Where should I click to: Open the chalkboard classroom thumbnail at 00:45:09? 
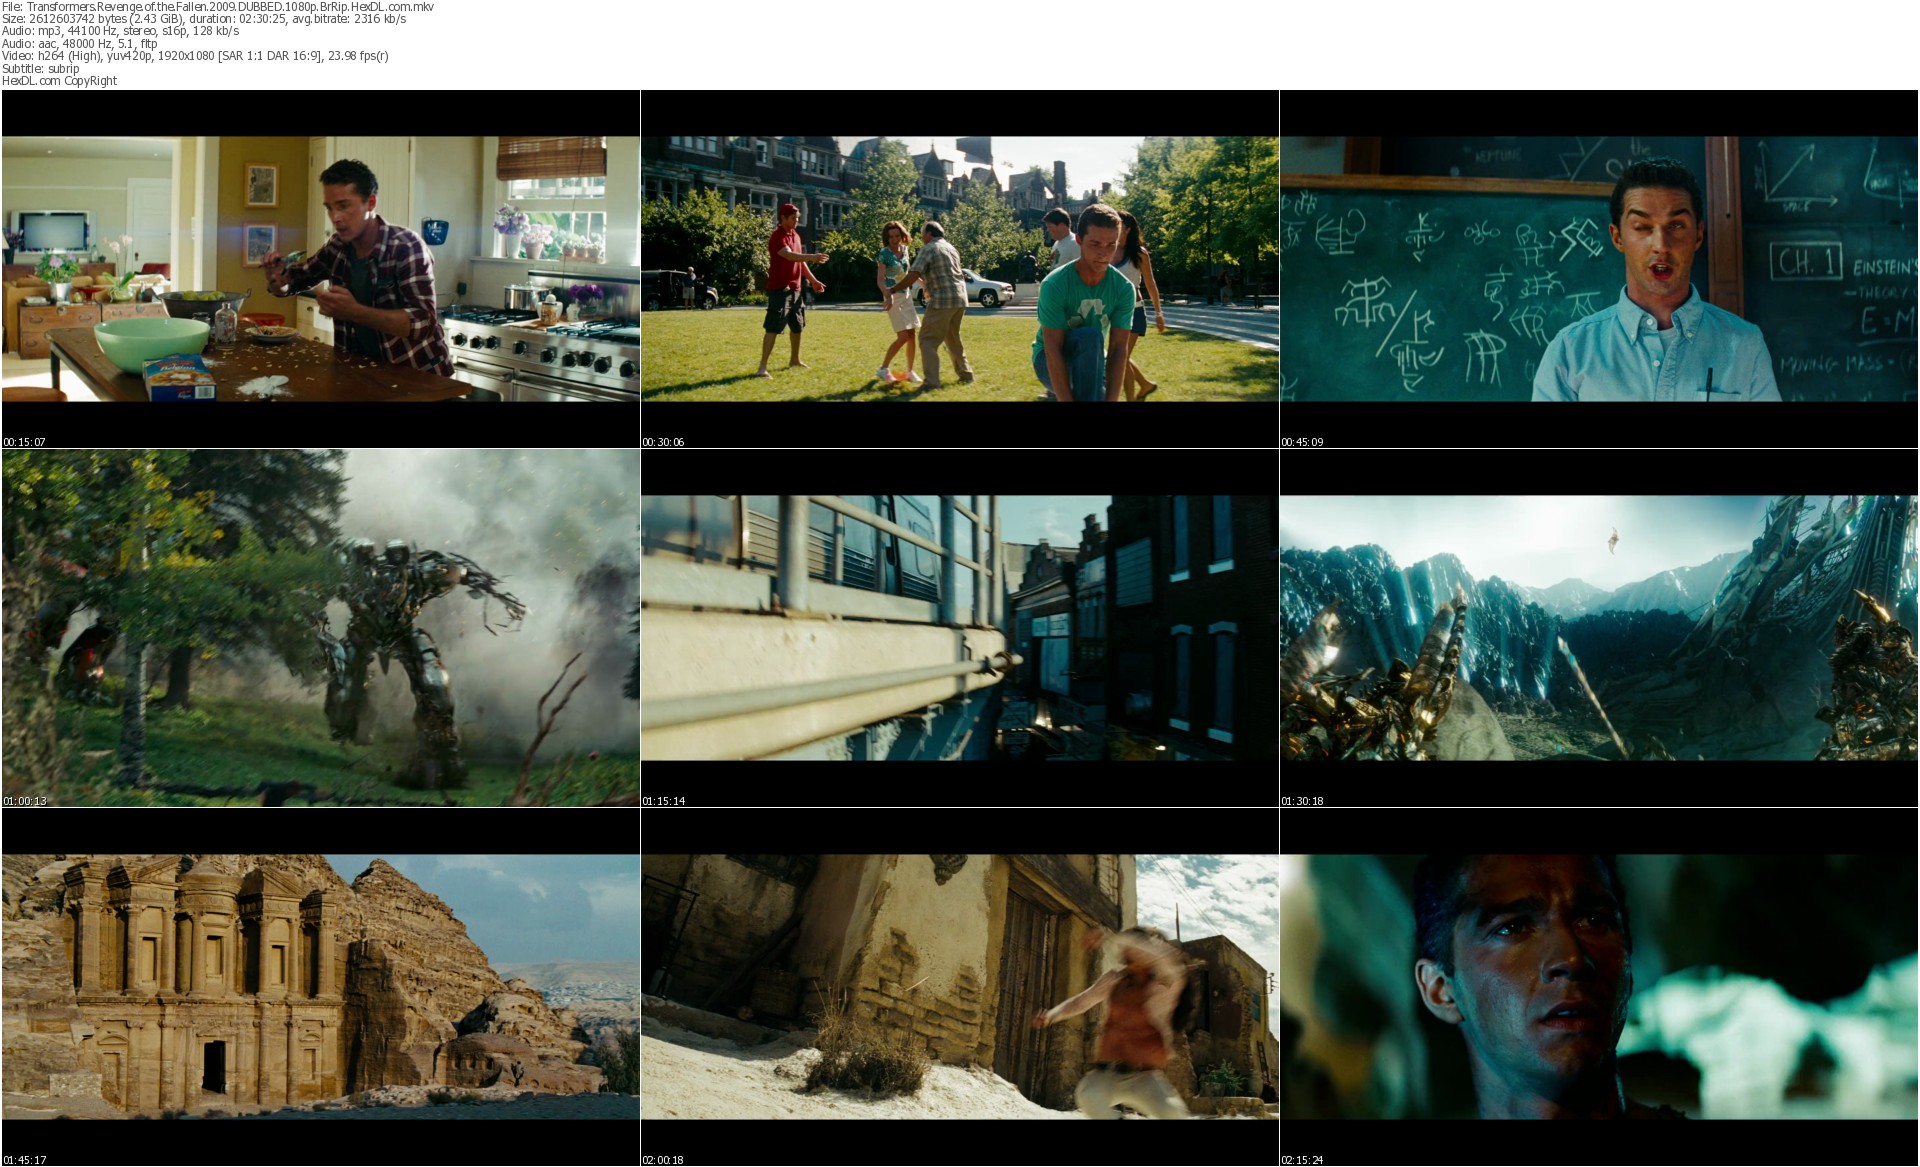[1599, 268]
